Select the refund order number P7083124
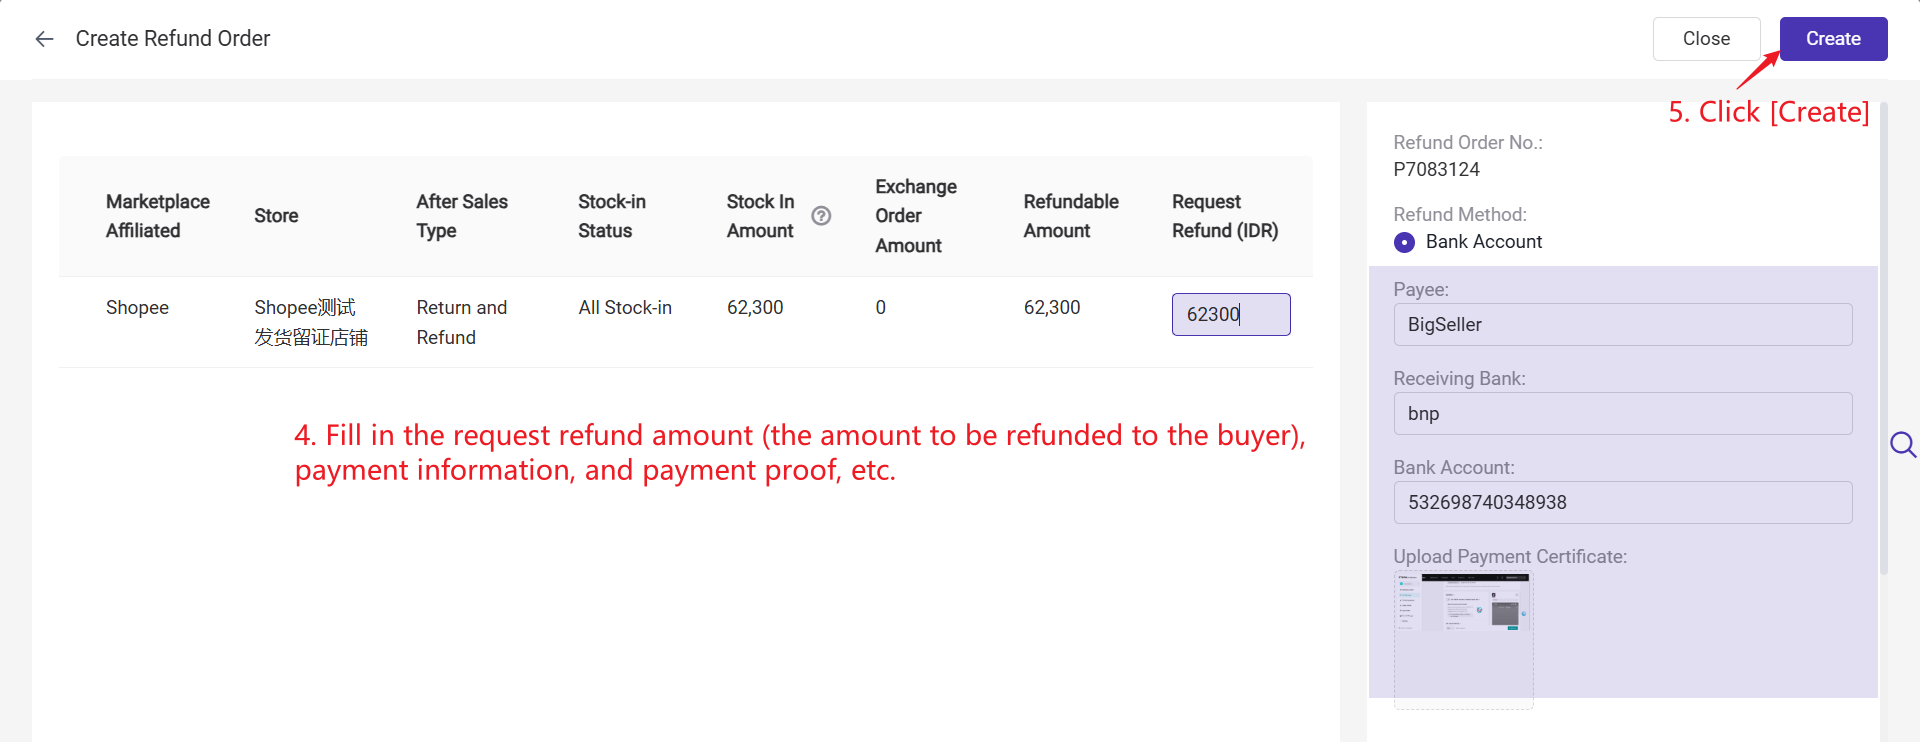This screenshot has width=1920, height=742. pos(1436,170)
